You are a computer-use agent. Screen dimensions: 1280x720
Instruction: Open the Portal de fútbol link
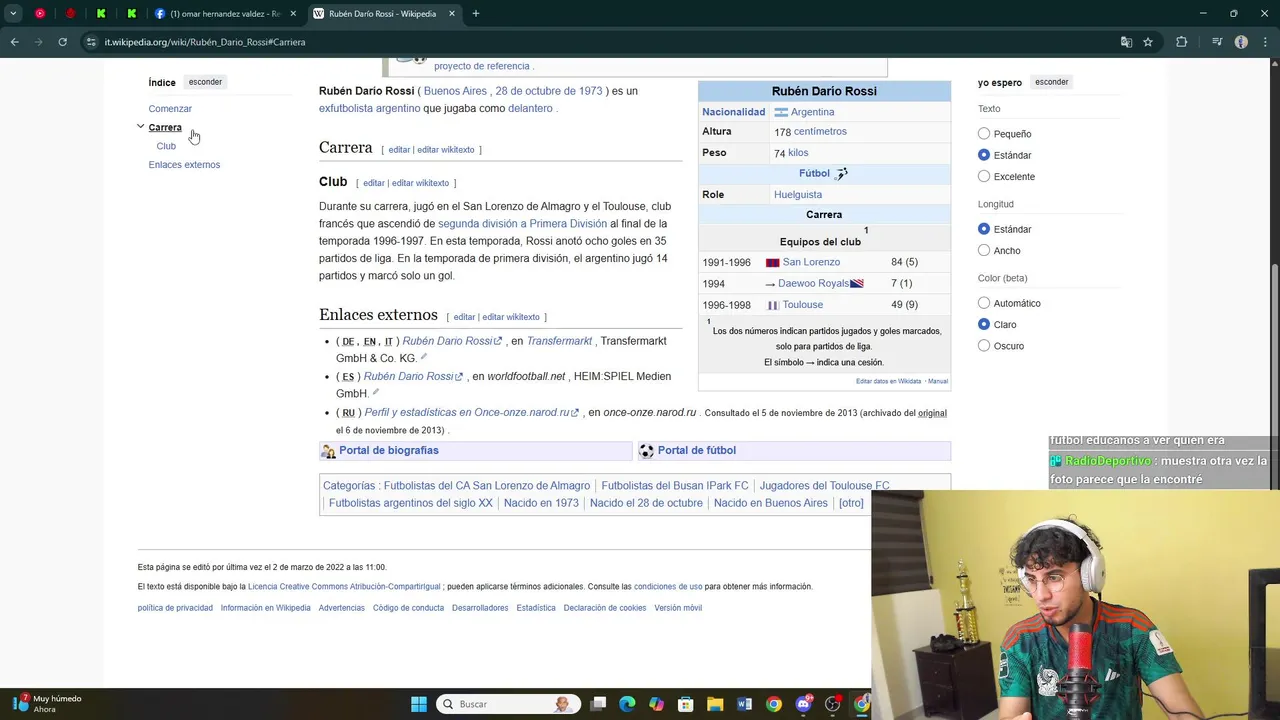pos(697,450)
